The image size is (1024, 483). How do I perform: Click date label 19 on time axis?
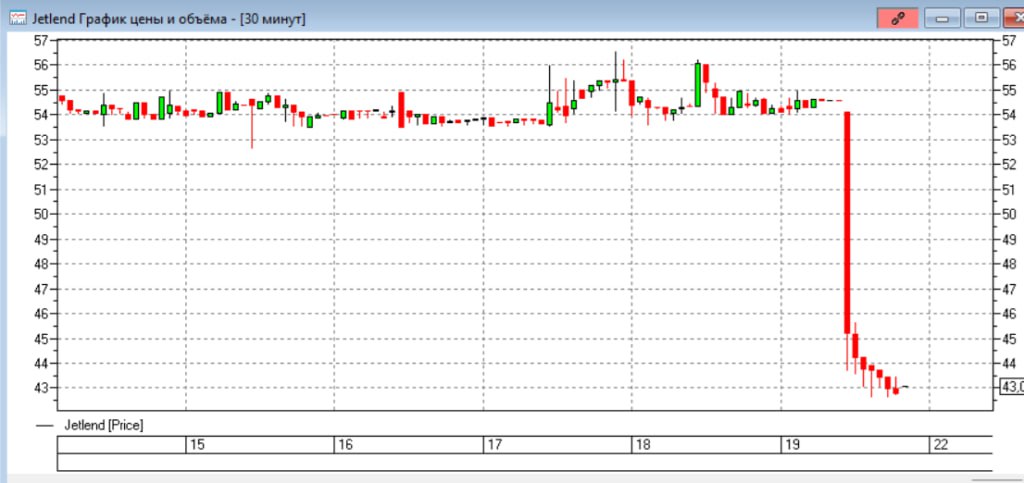click(793, 445)
